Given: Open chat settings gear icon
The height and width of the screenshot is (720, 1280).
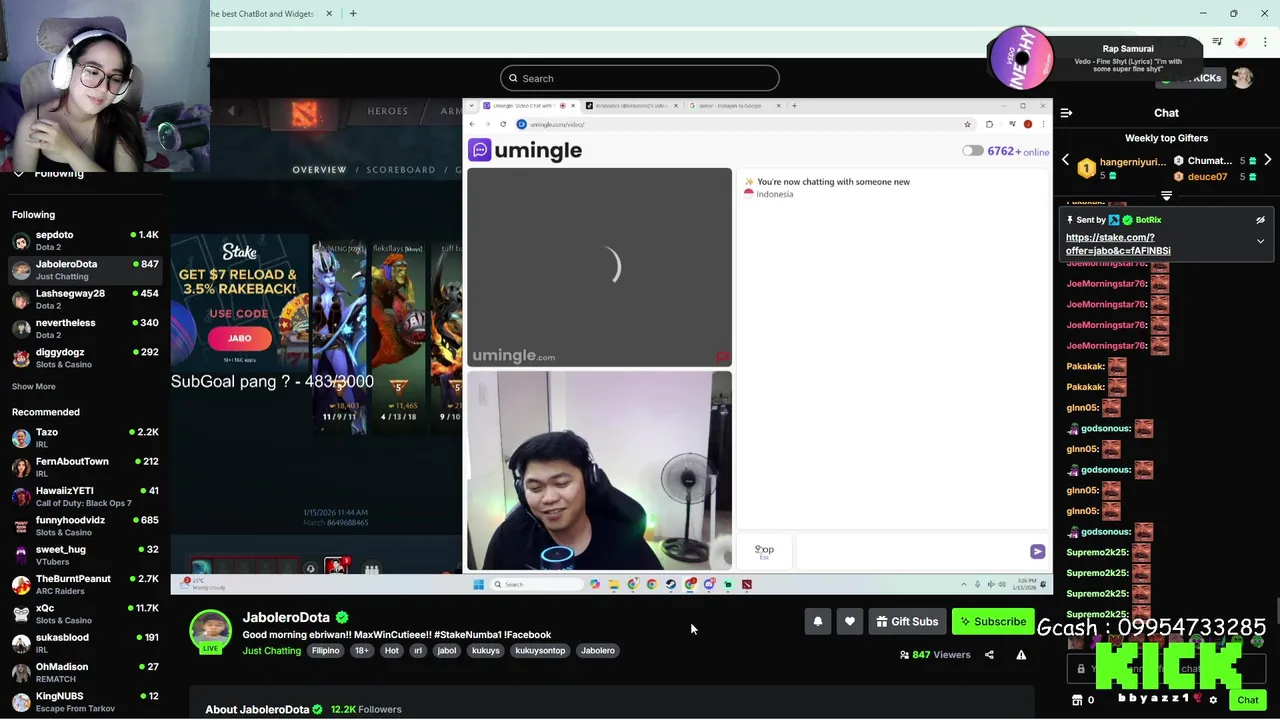Looking at the screenshot, I should coord(1213,700).
